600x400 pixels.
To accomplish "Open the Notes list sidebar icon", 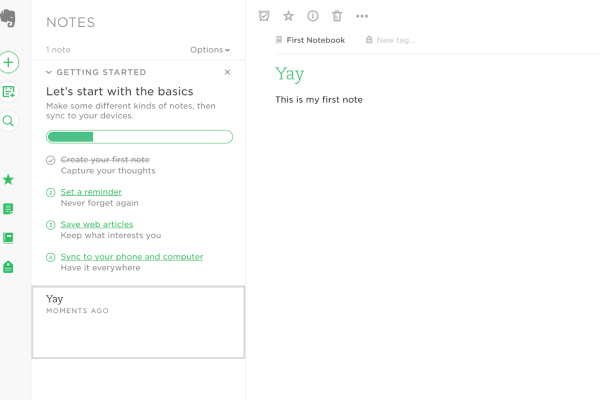I will [x=8, y=209].
